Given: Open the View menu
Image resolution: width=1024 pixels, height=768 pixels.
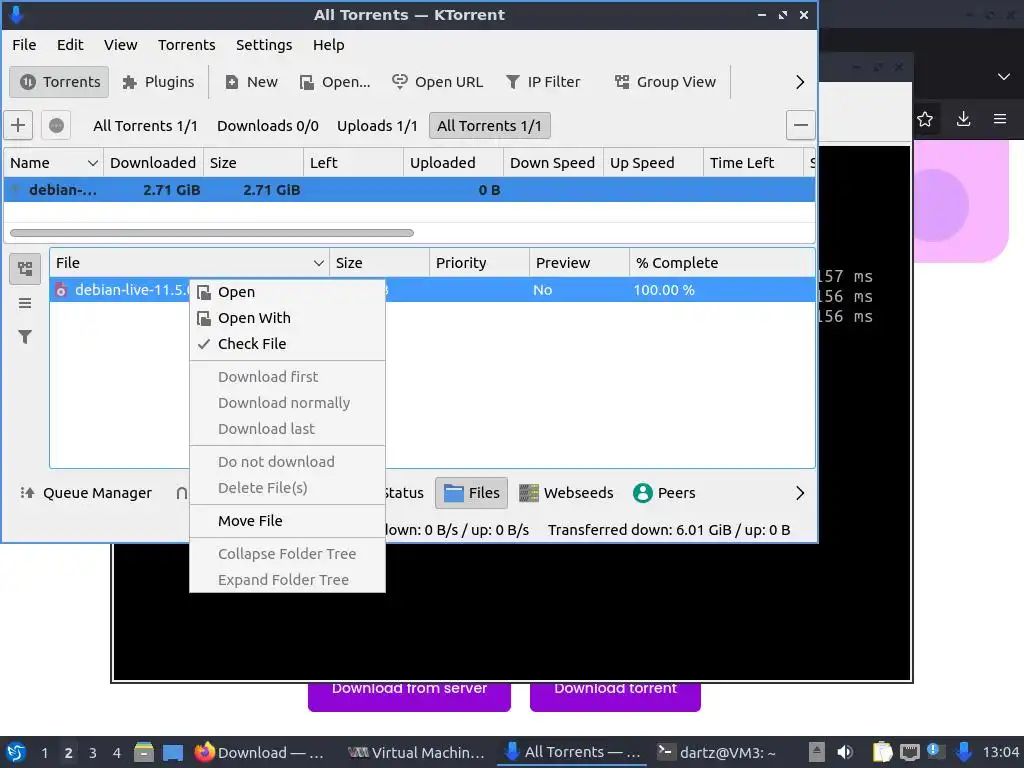Looking at the screenshot, I should pyautogui.click(x=121, y=44).
